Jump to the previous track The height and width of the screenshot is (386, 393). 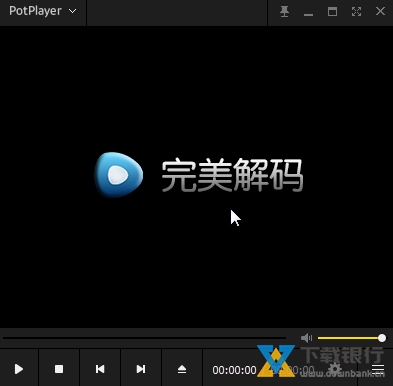[x=100, y=369]
